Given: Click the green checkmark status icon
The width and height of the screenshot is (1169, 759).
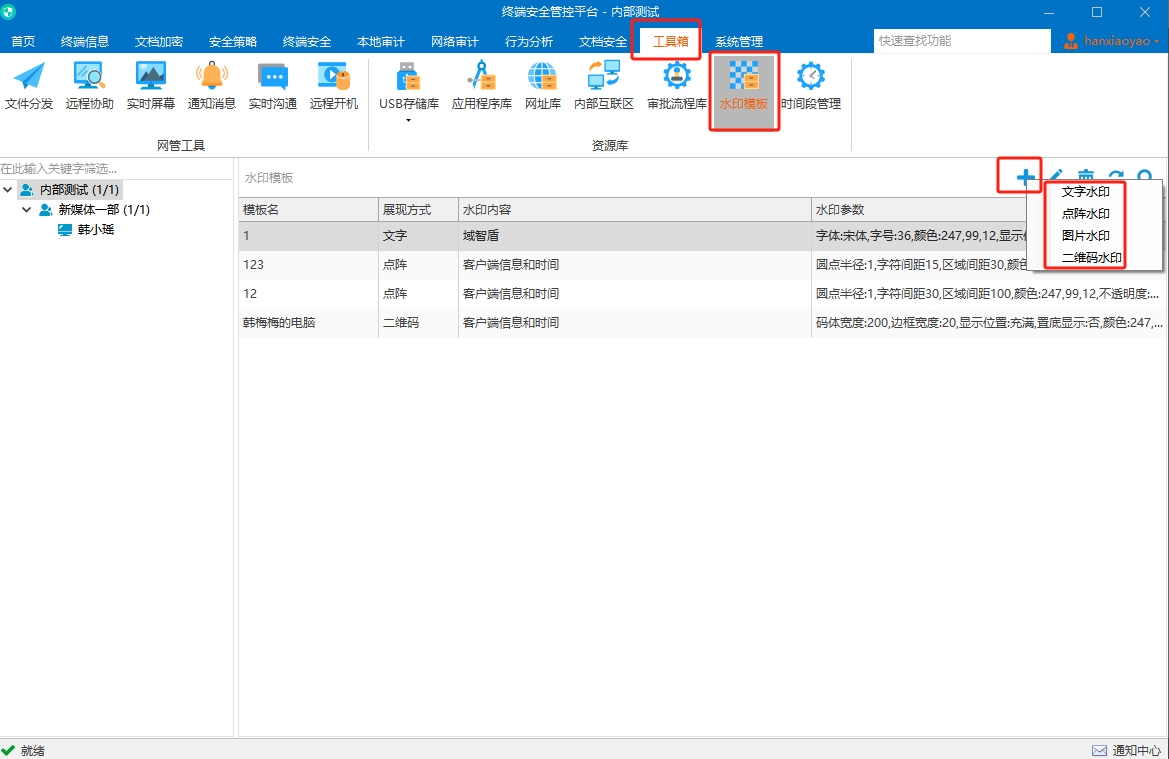Looking at the screenshot, I should pos(8,750).
